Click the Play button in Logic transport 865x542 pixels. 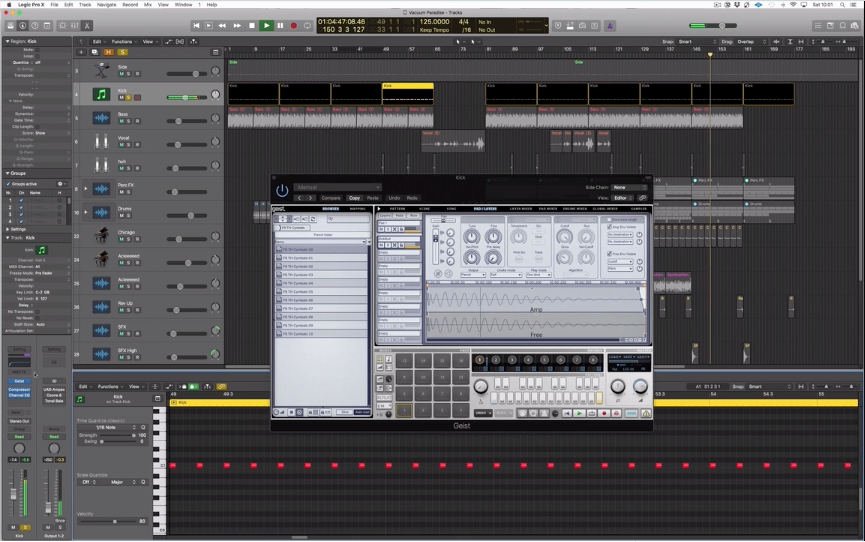pos(266,25)
